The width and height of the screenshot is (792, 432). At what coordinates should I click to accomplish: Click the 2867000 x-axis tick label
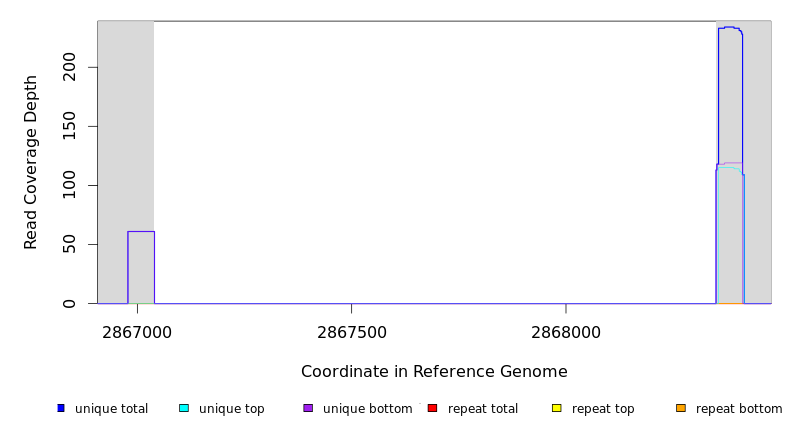(138, 332)
